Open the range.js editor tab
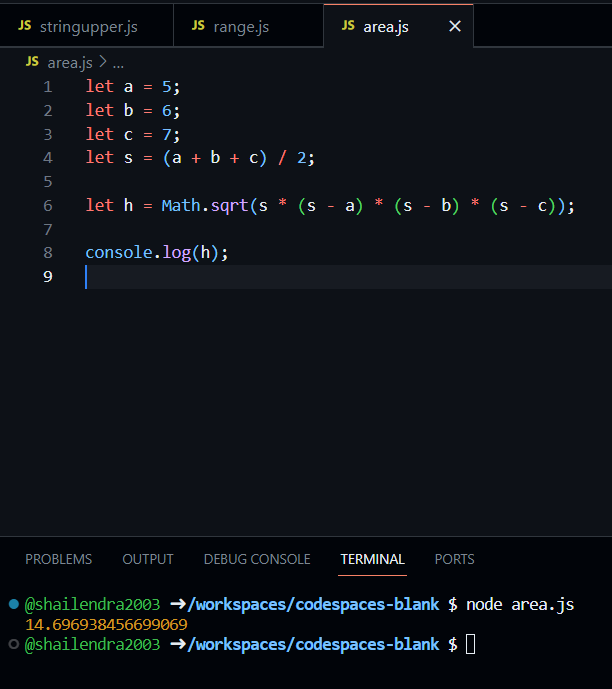 [249, 26]
